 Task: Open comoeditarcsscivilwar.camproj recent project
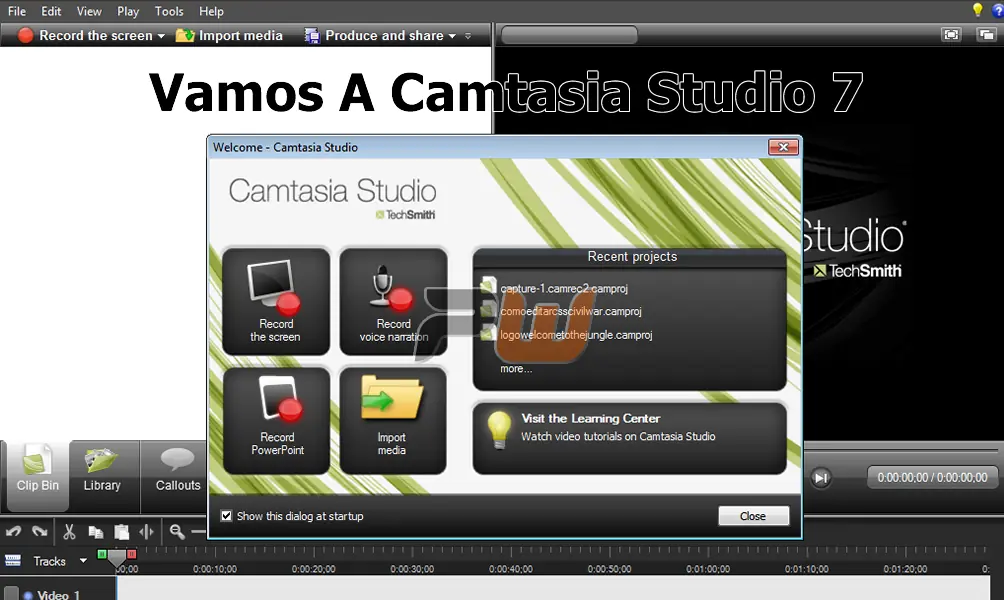[x=570, y=311]
